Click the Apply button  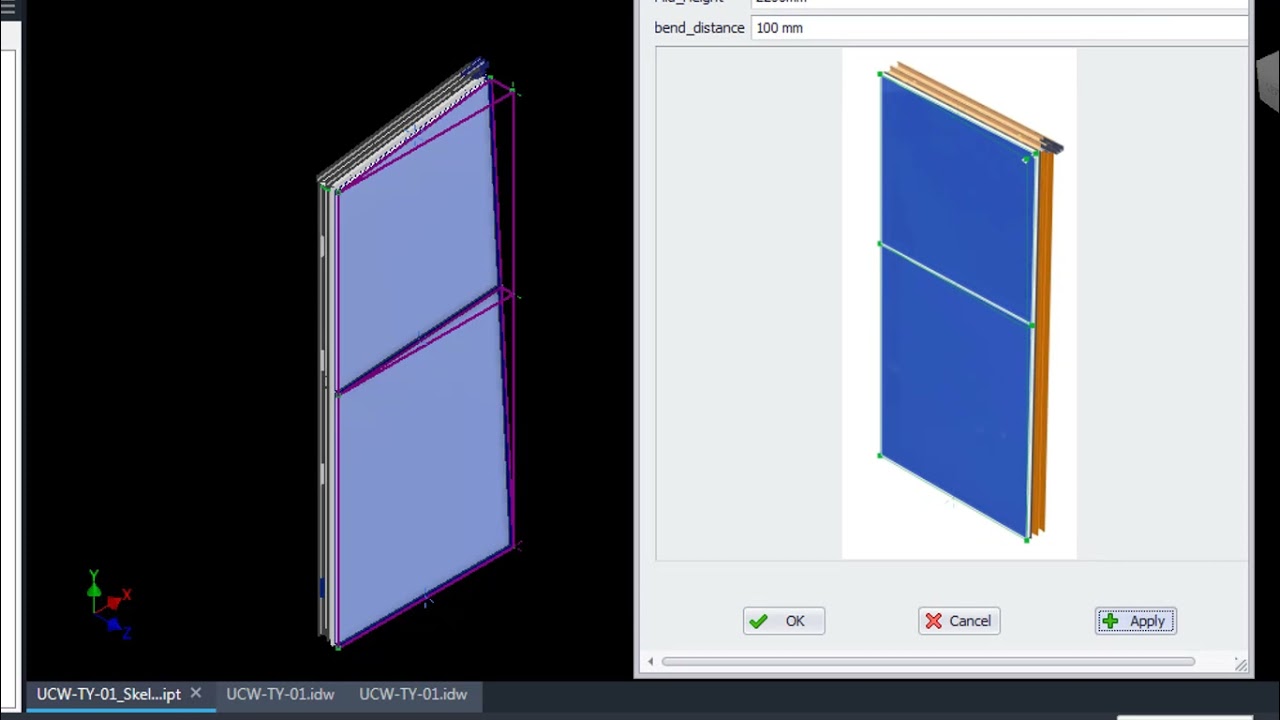[x=1136, y=621]
